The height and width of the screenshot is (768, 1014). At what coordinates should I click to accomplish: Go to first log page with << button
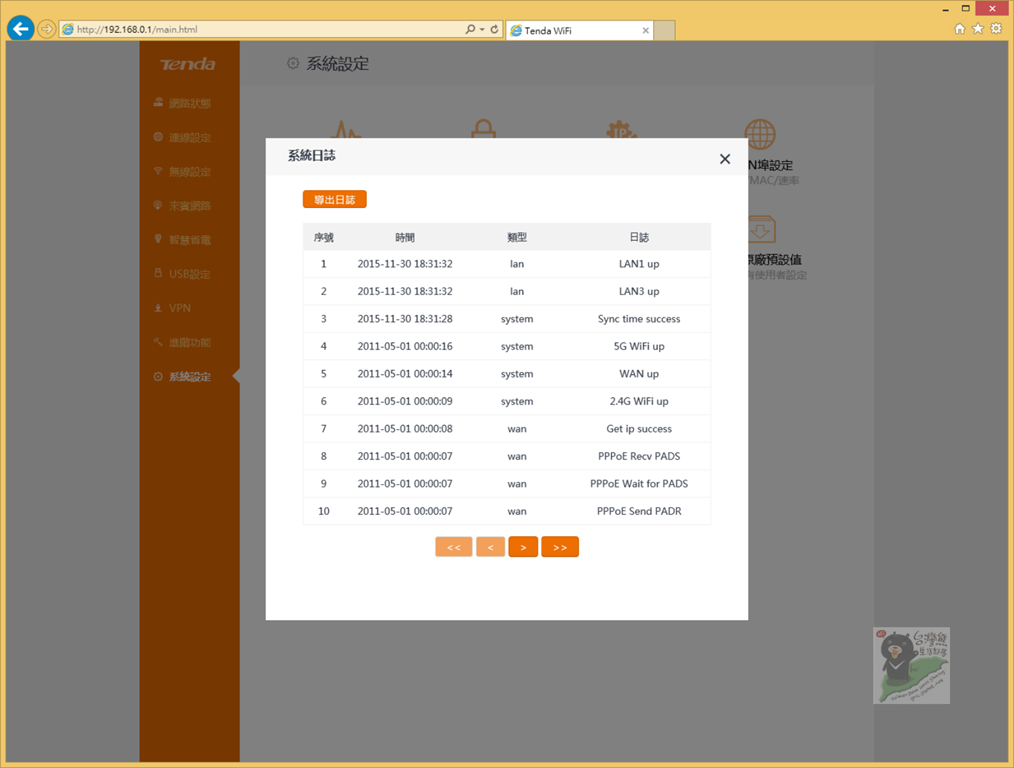[453, 547]
